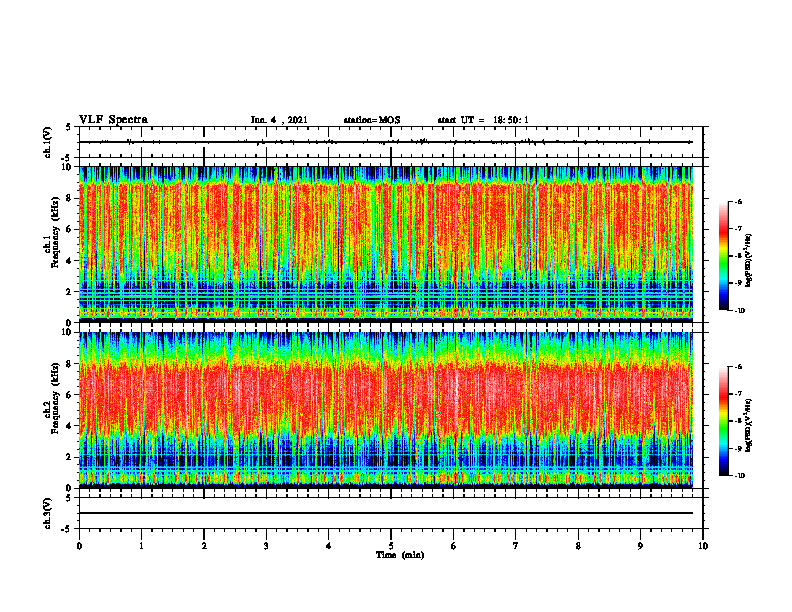Click the "ch.3(V)" axis label

point(47,513)
